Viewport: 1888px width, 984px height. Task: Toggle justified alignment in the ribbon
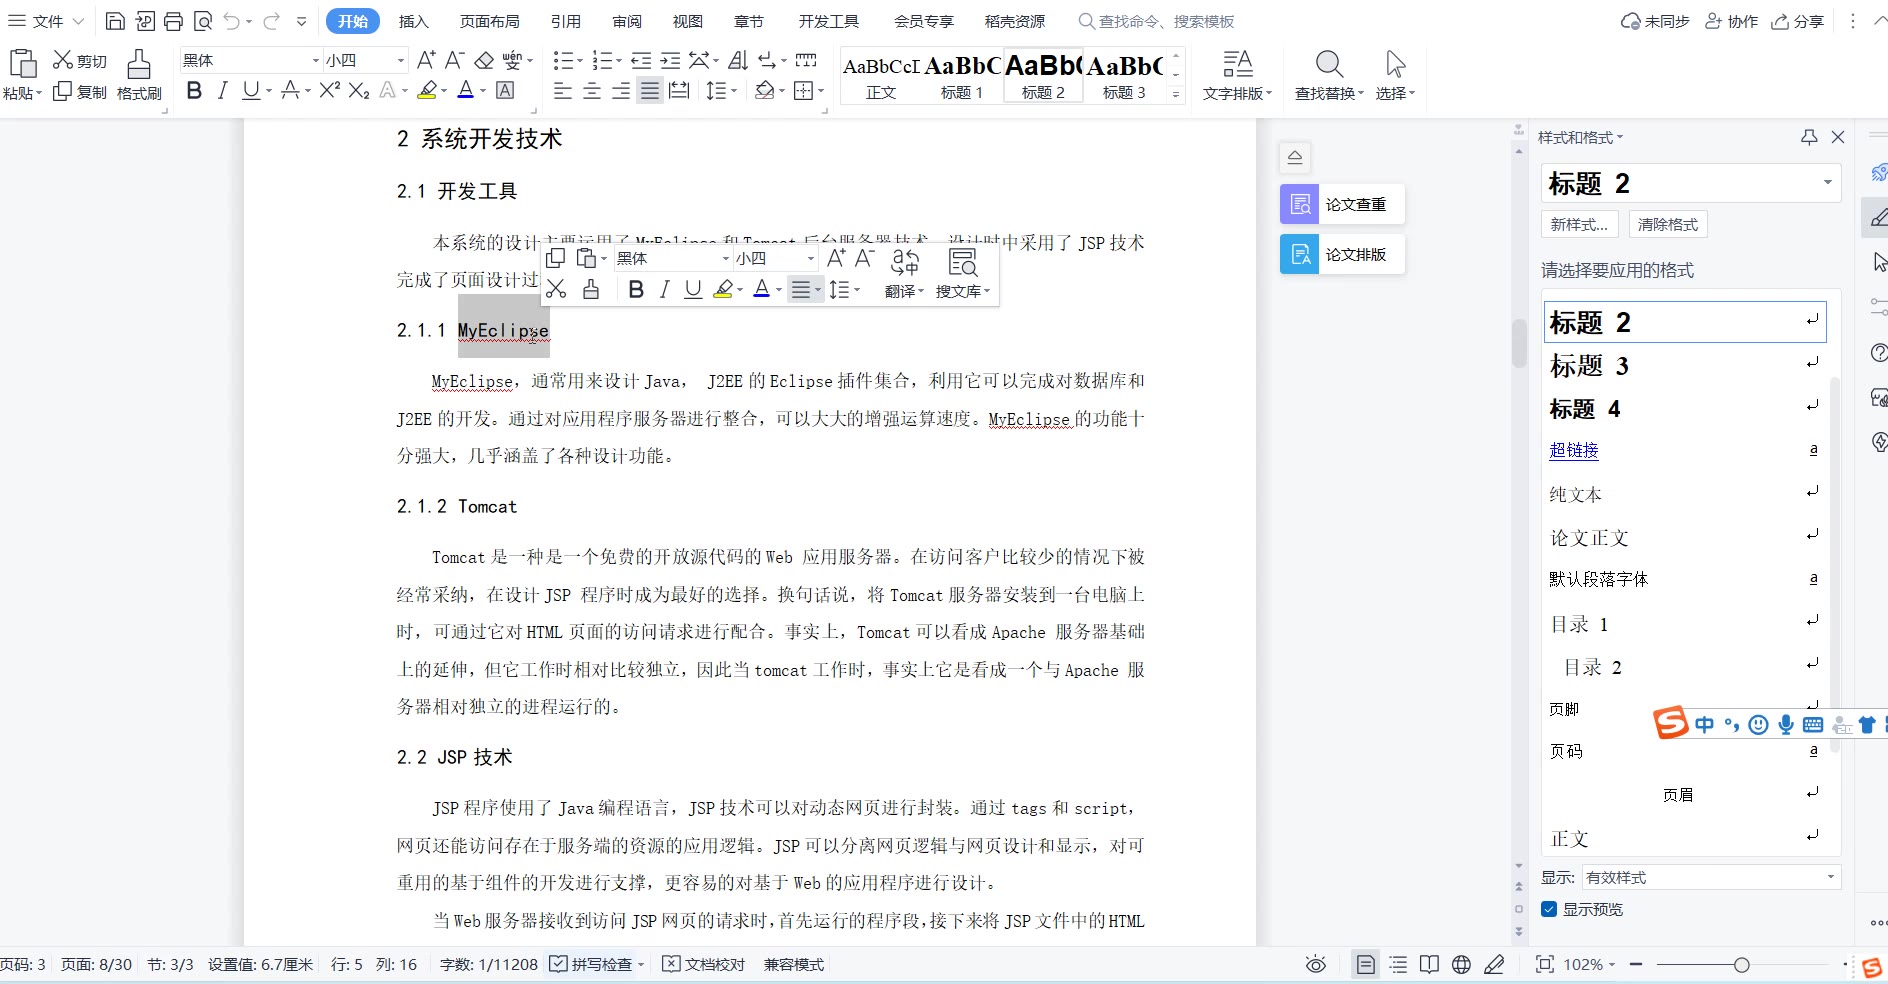[x=650, y=91]
